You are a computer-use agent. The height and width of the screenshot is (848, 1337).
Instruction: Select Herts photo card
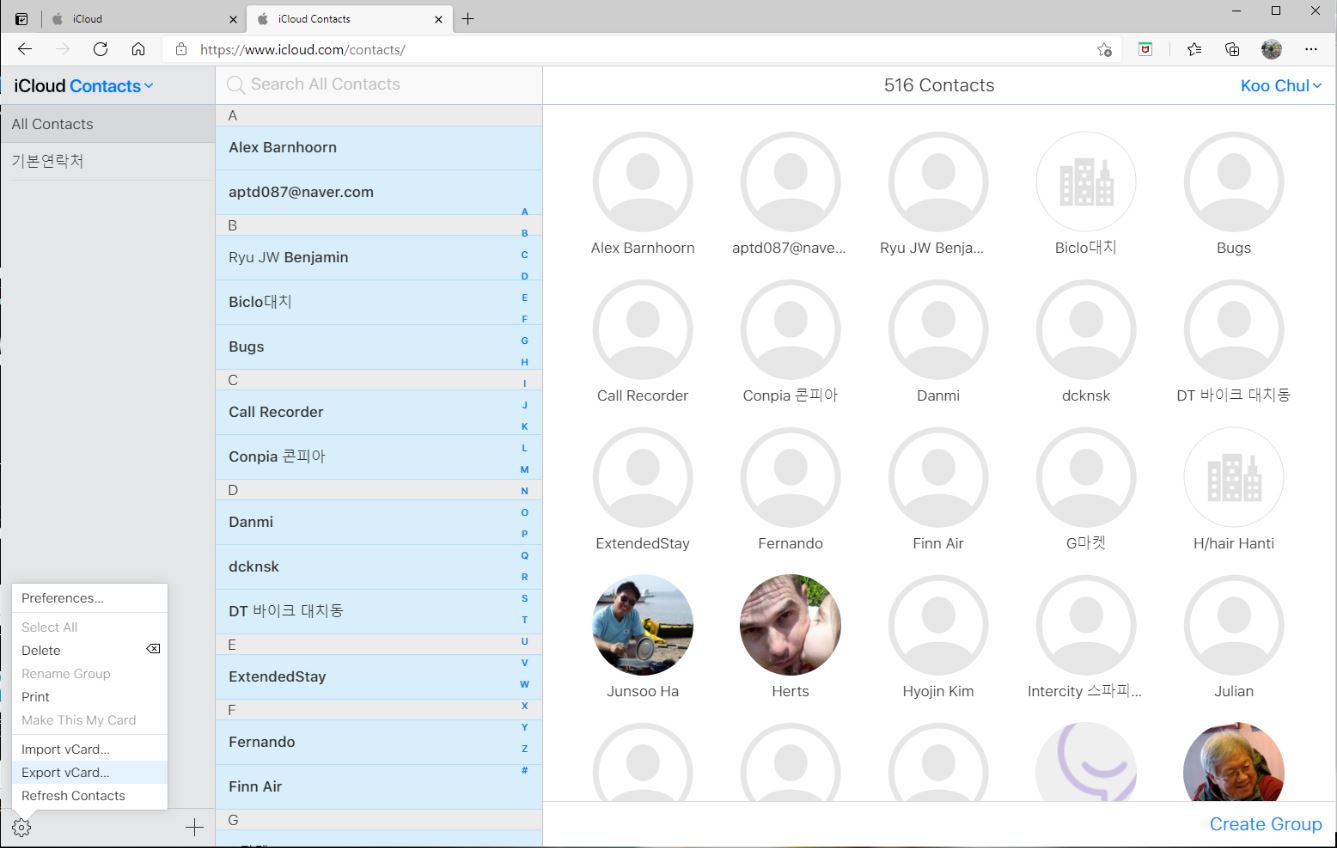coord(790,625)
